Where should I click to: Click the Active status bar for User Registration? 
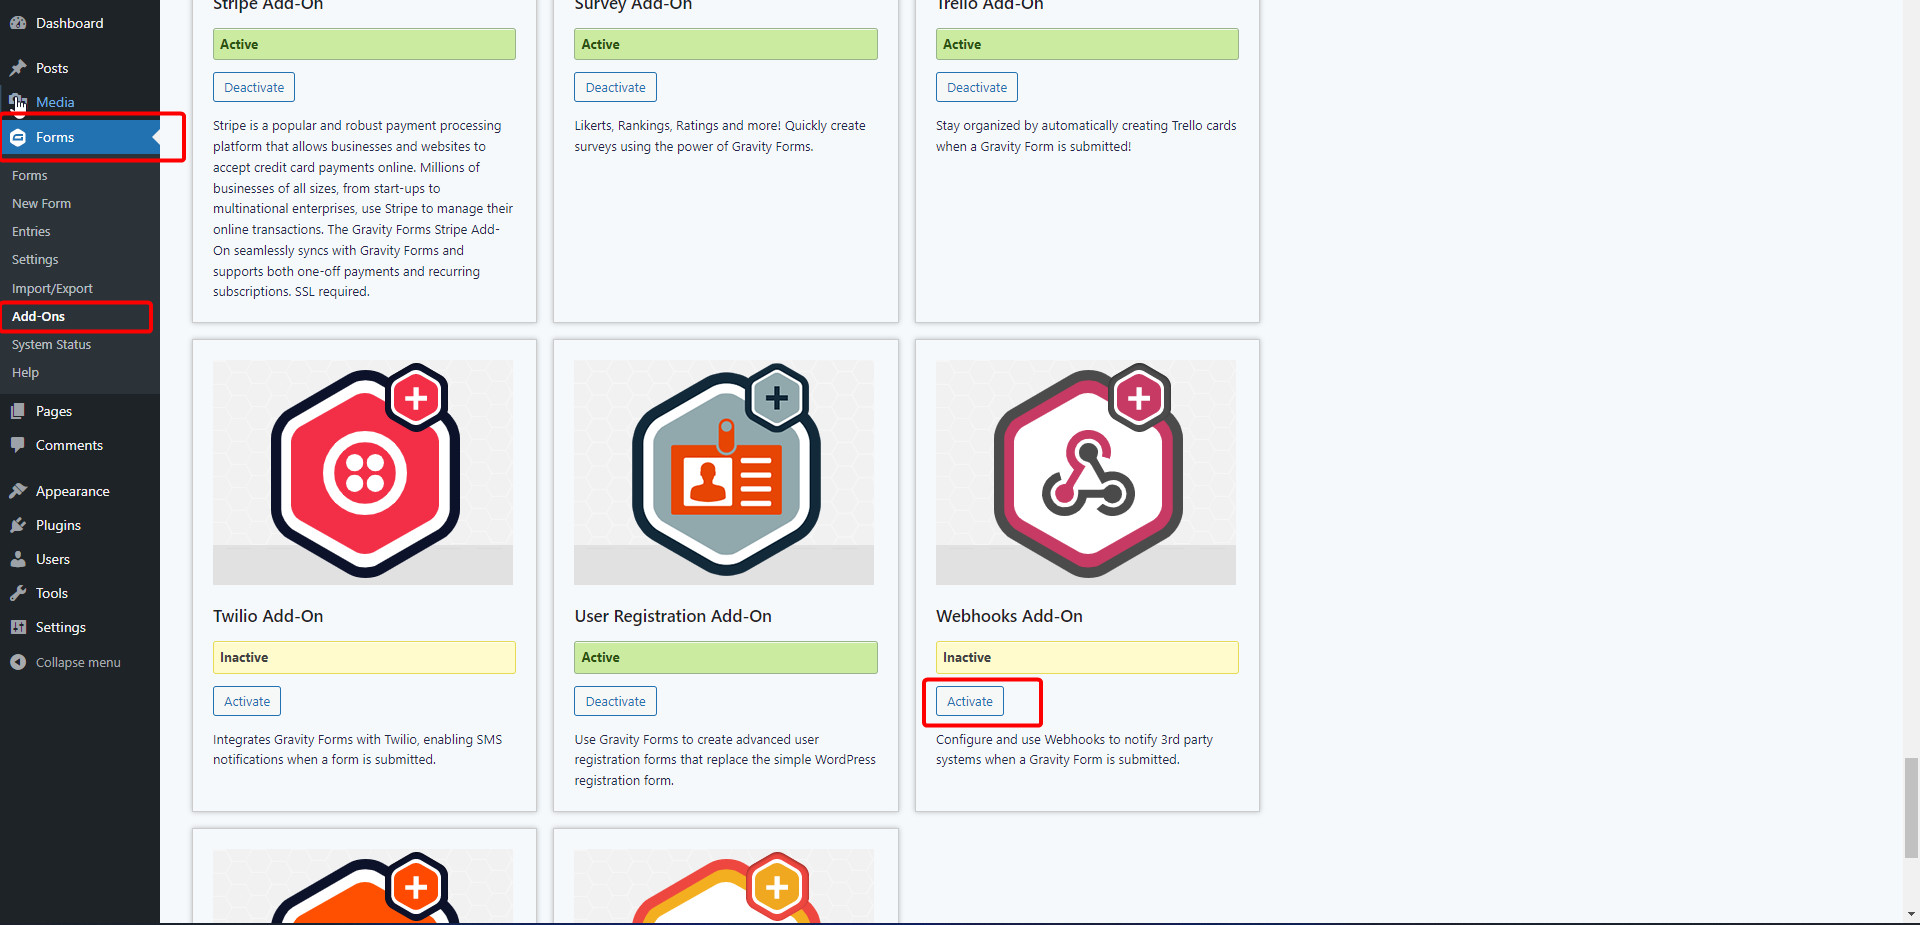pyautogui.click(x=726, y=657)
